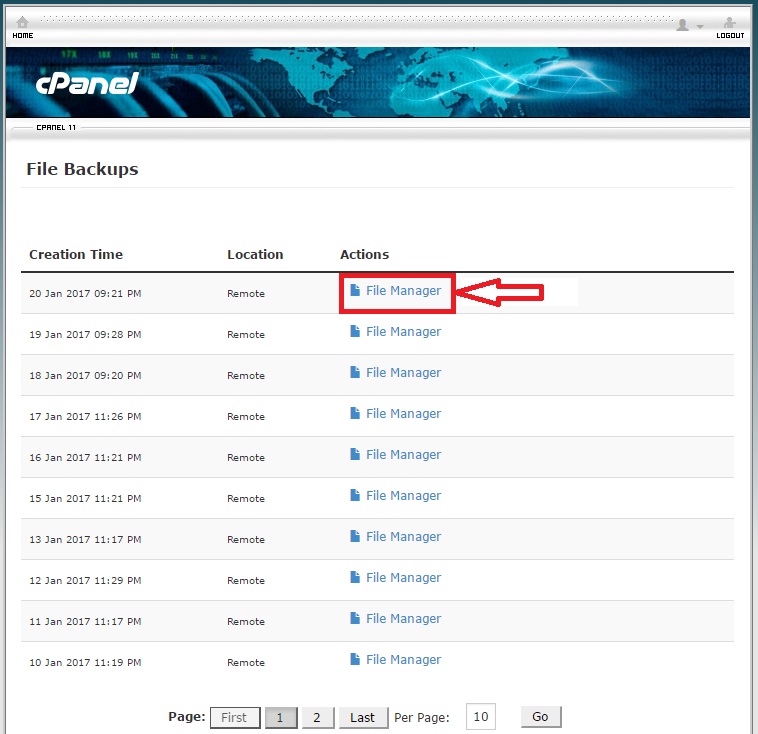Click the Home house icon
This screenshot has height=734, width=758.
[22, 22]
